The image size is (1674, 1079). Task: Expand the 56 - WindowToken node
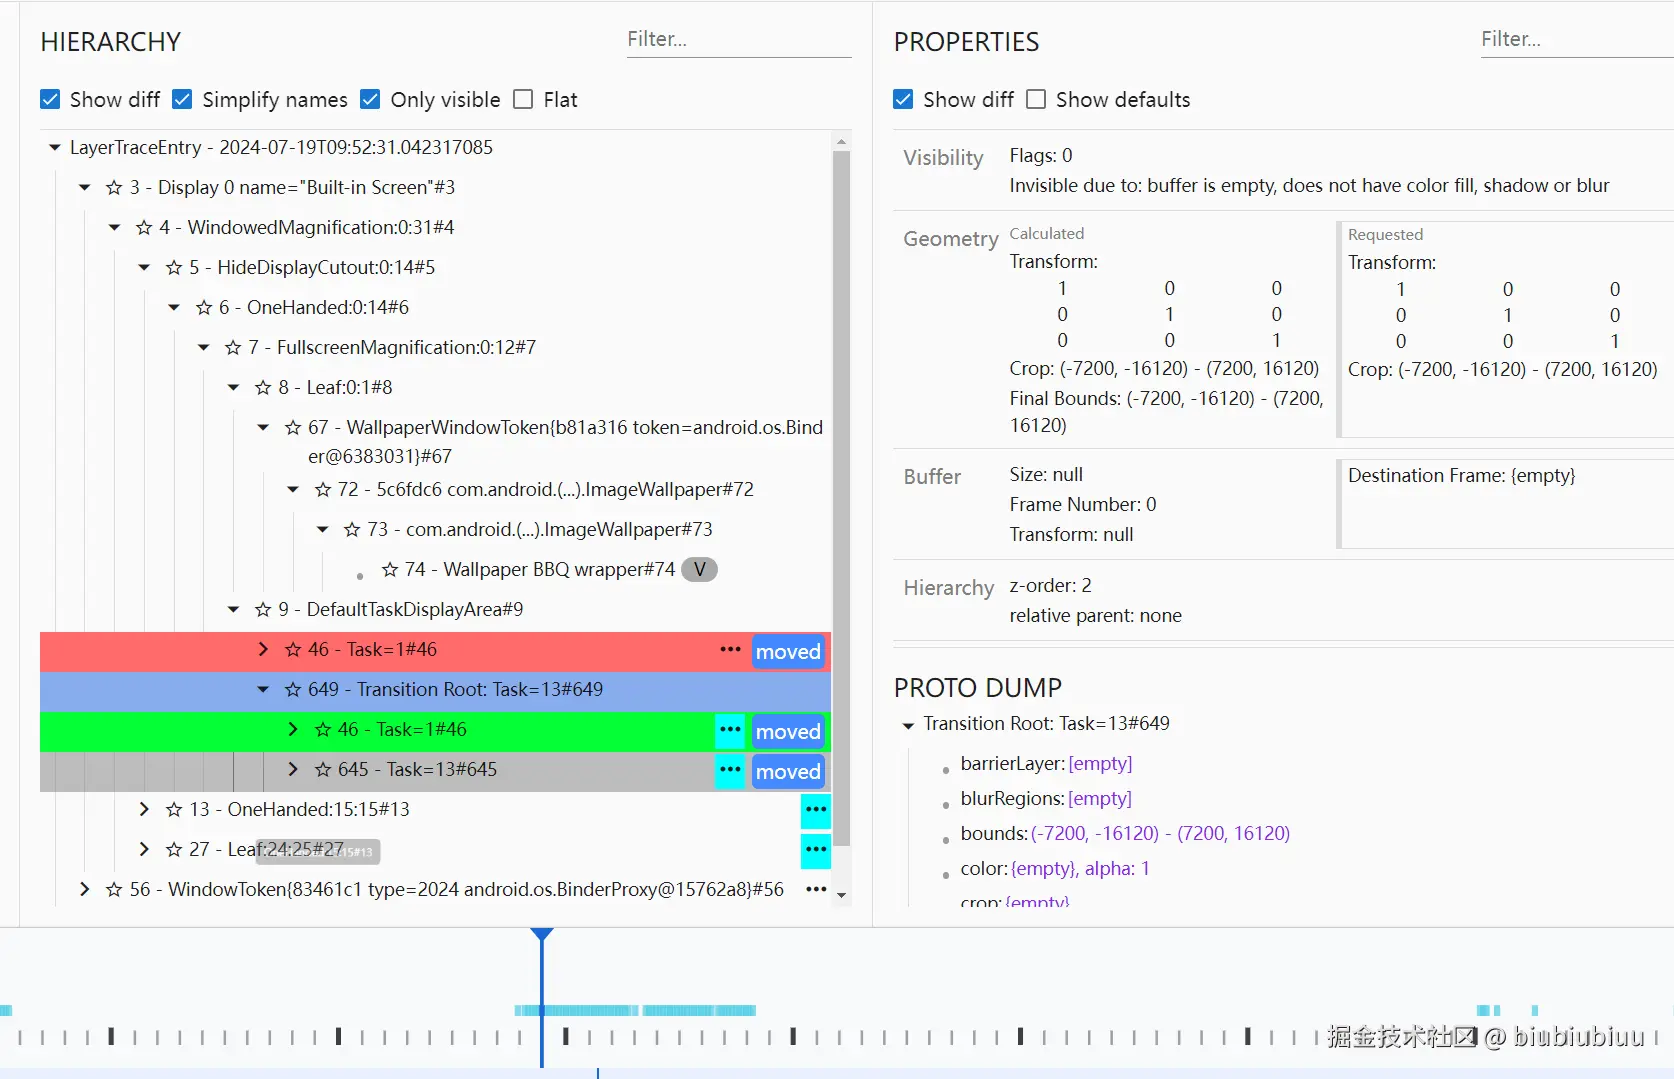point(85,890)
